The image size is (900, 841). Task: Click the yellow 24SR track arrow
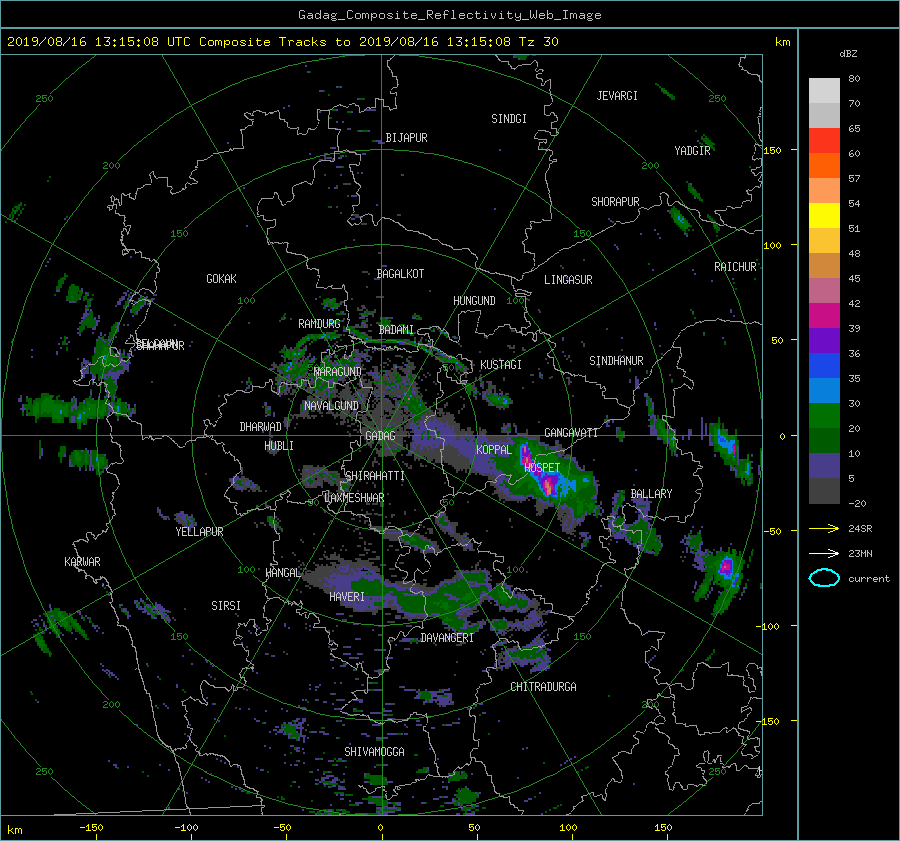(x=824, y=528)
